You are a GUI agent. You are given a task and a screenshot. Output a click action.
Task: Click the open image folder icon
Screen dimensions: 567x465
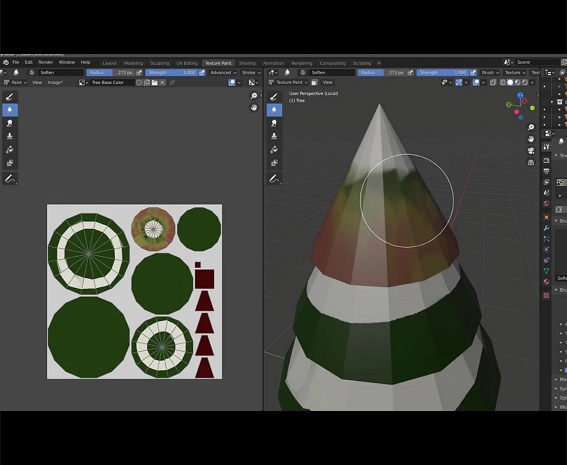pyautogui.click(x=155, y=82)
